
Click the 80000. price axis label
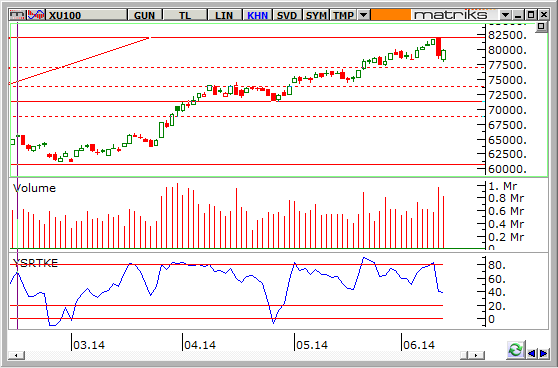point(508,50)
